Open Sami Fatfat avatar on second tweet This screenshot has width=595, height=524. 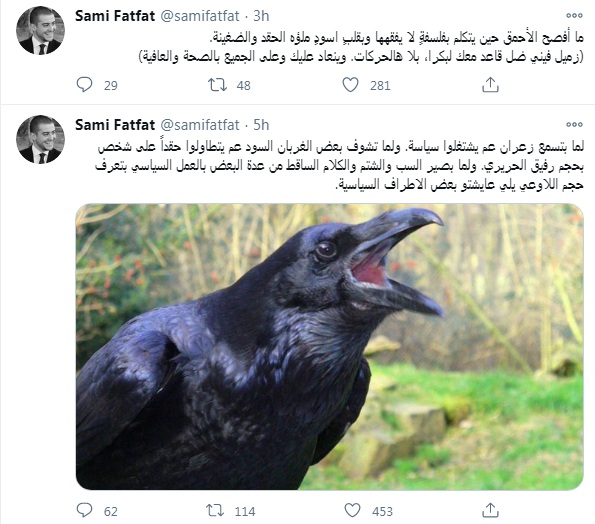pyautogui.click(x=40, y=139)
